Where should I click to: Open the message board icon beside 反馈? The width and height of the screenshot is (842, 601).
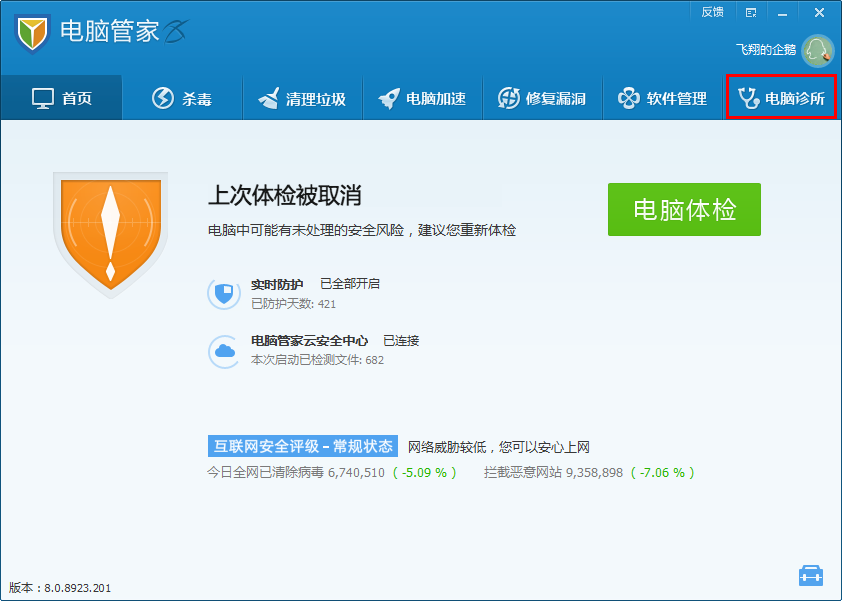point(751,12)
